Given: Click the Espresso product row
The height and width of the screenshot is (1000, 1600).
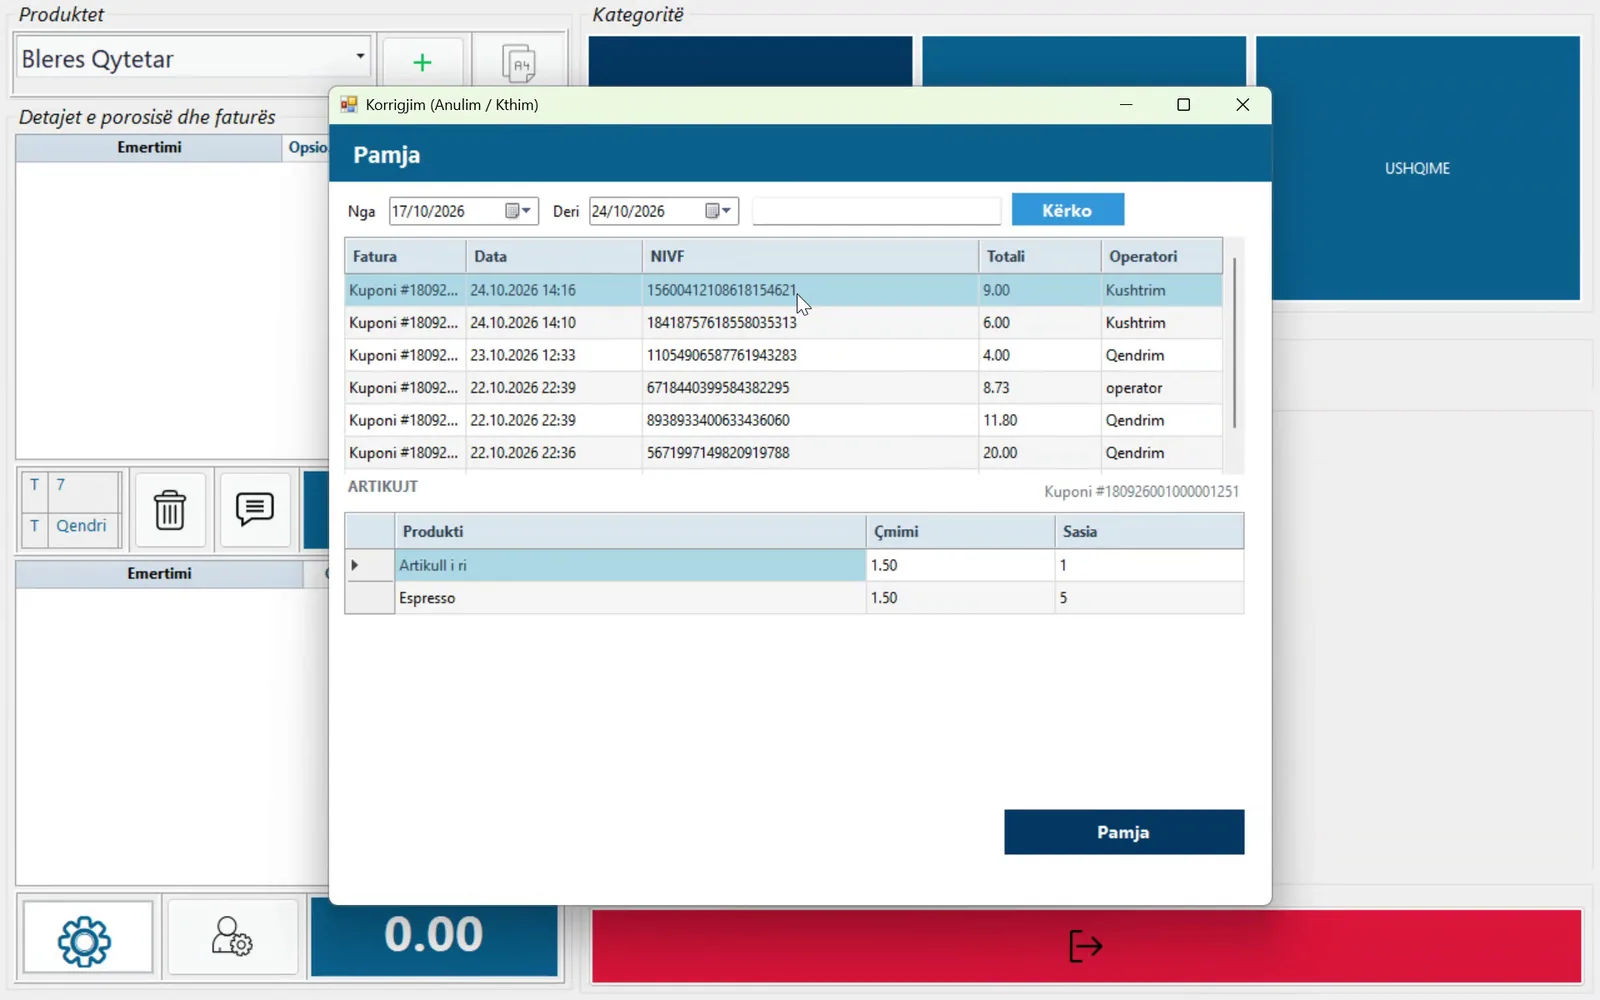Looking at the screenshot, I should tap(794, 598).
